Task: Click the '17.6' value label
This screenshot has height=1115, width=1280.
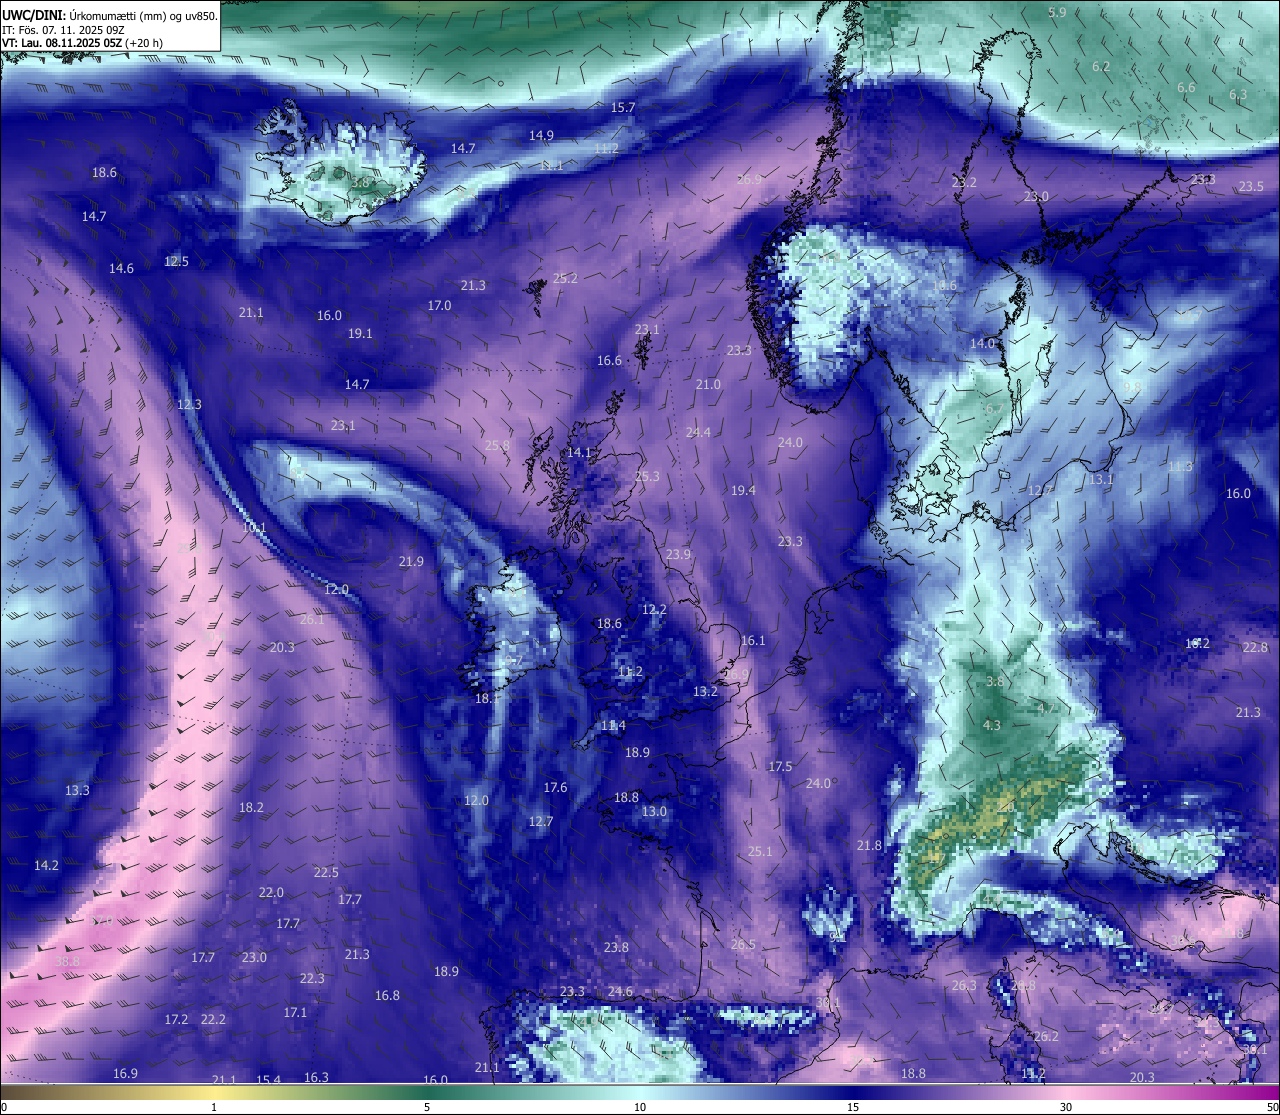Action: click(x=555, y=787)
